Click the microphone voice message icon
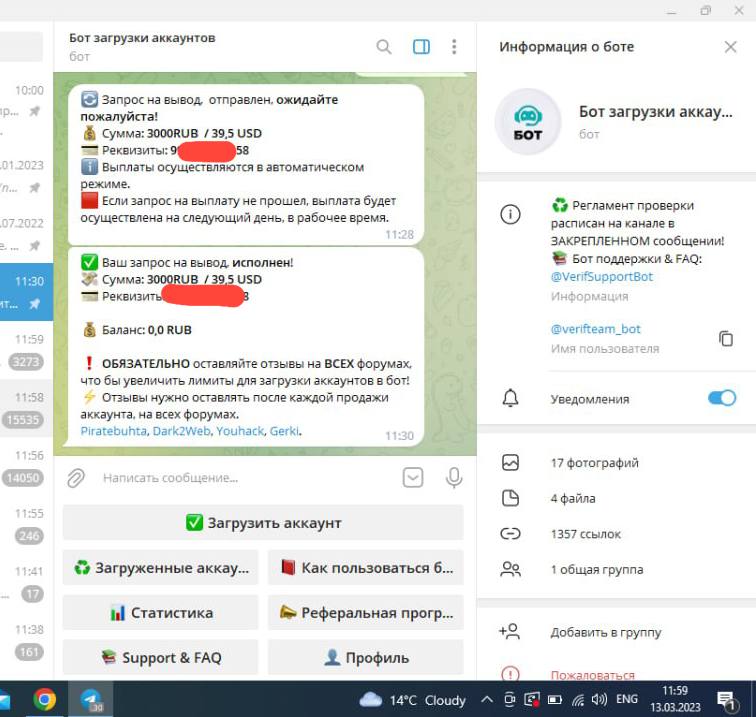756x717 pixels. pos(454,478)
